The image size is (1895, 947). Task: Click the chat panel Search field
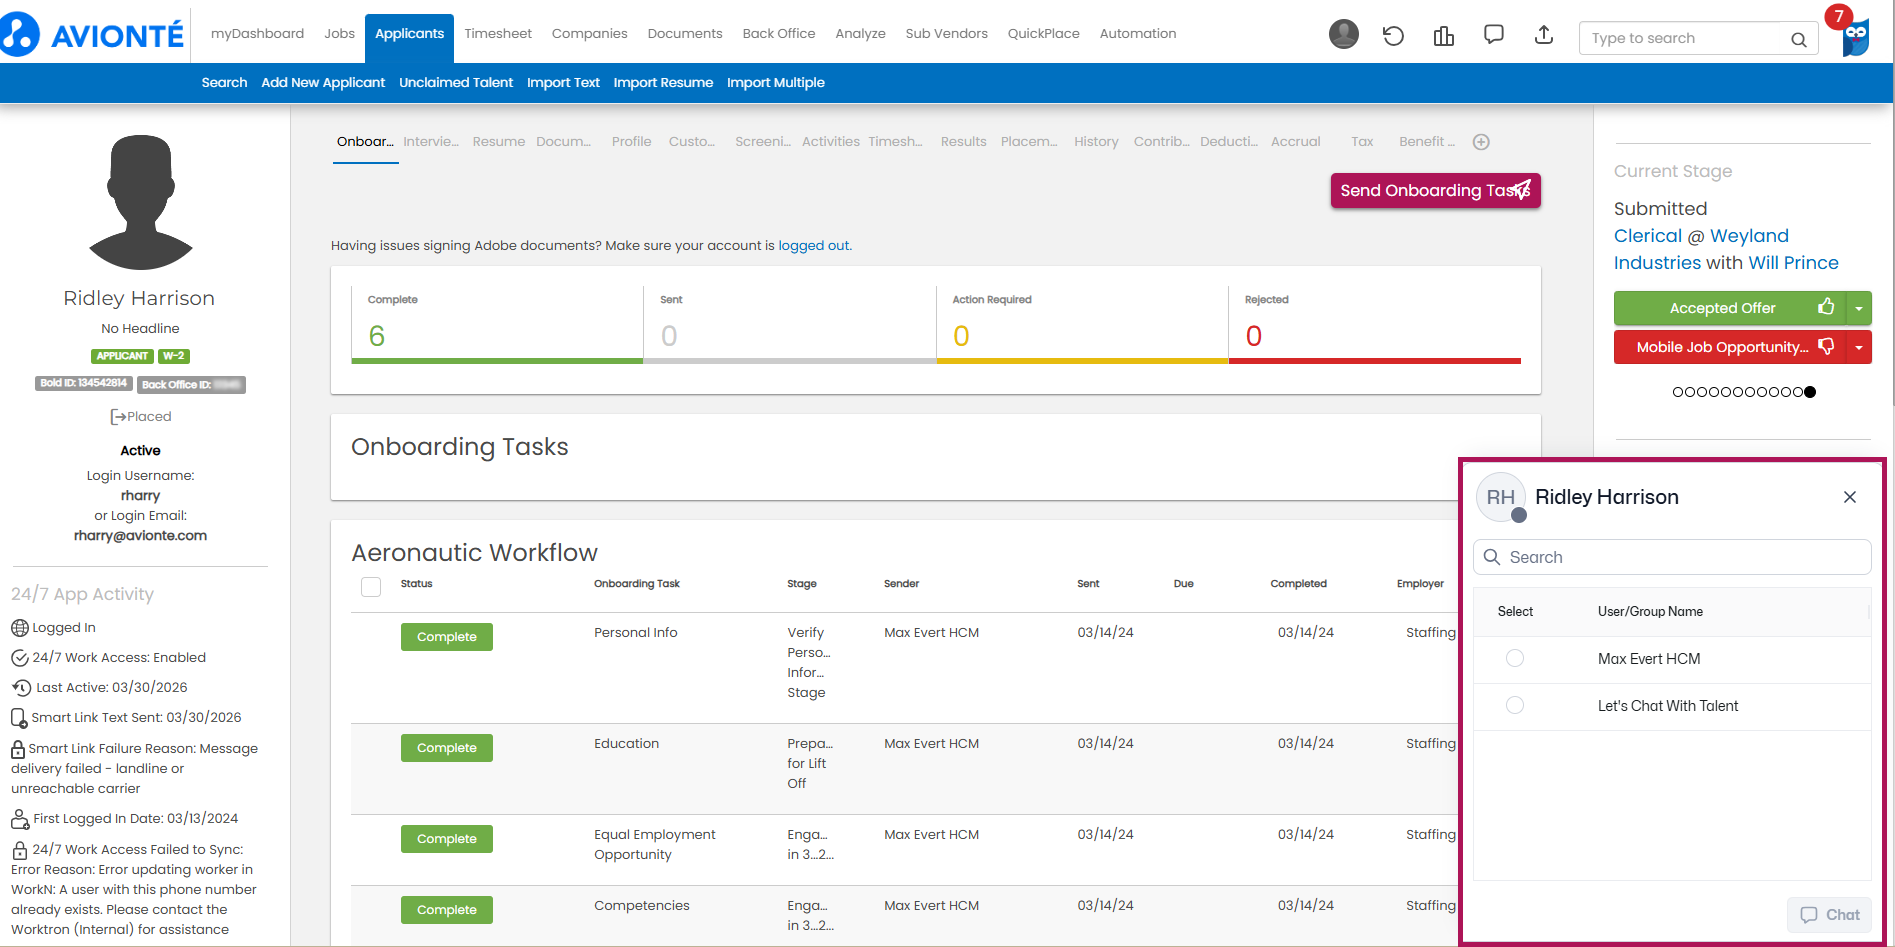pyautogui.click(x=1672, y=557)
